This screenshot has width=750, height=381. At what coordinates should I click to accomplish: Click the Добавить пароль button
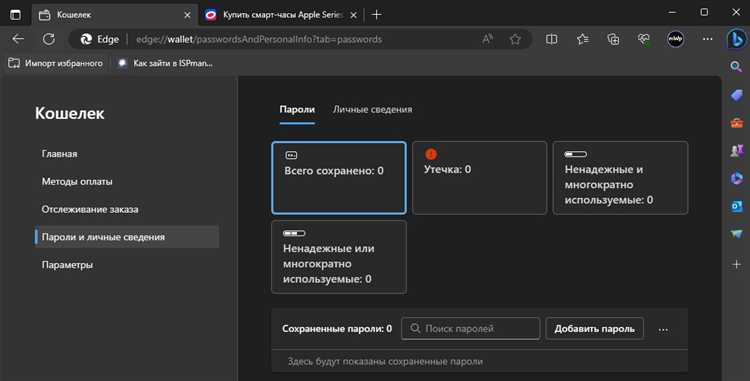(595, 329)
